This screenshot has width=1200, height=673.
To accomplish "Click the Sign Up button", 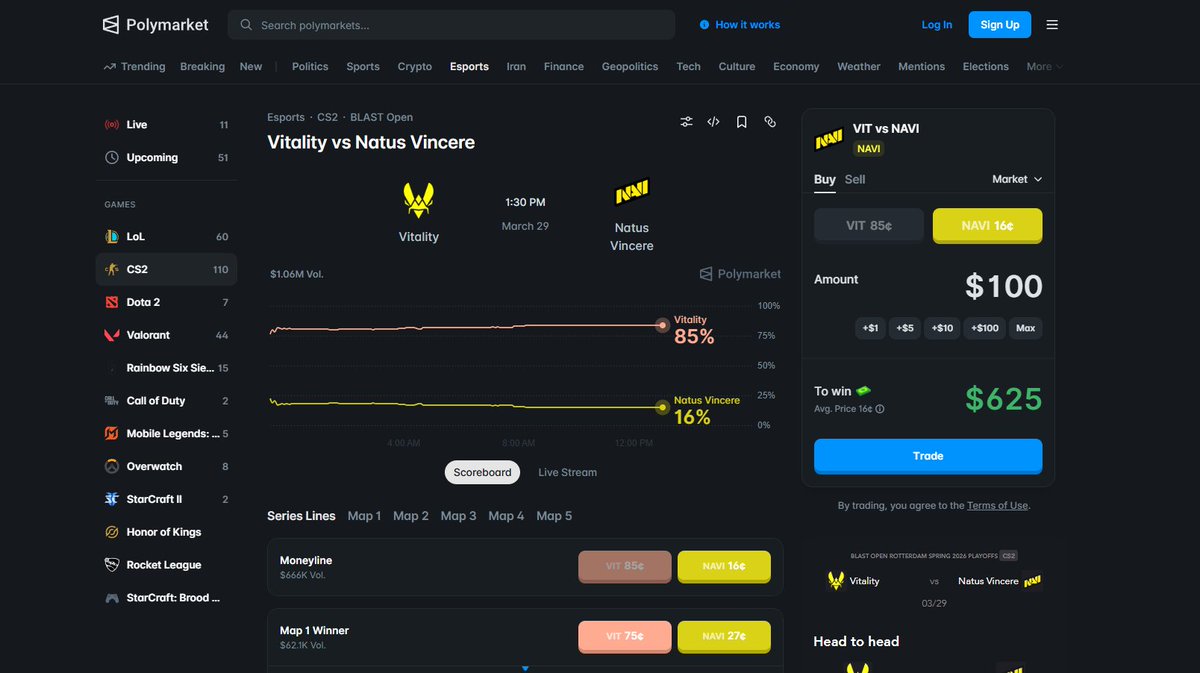I will [1000, 25].
